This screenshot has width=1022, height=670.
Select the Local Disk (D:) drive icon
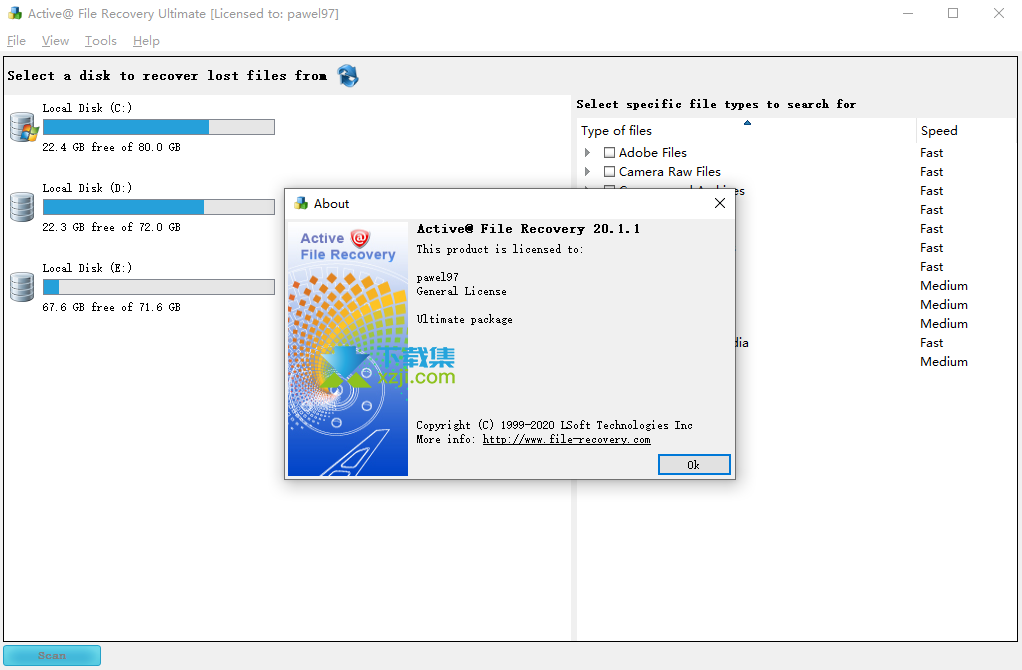(x=22, y=207)
